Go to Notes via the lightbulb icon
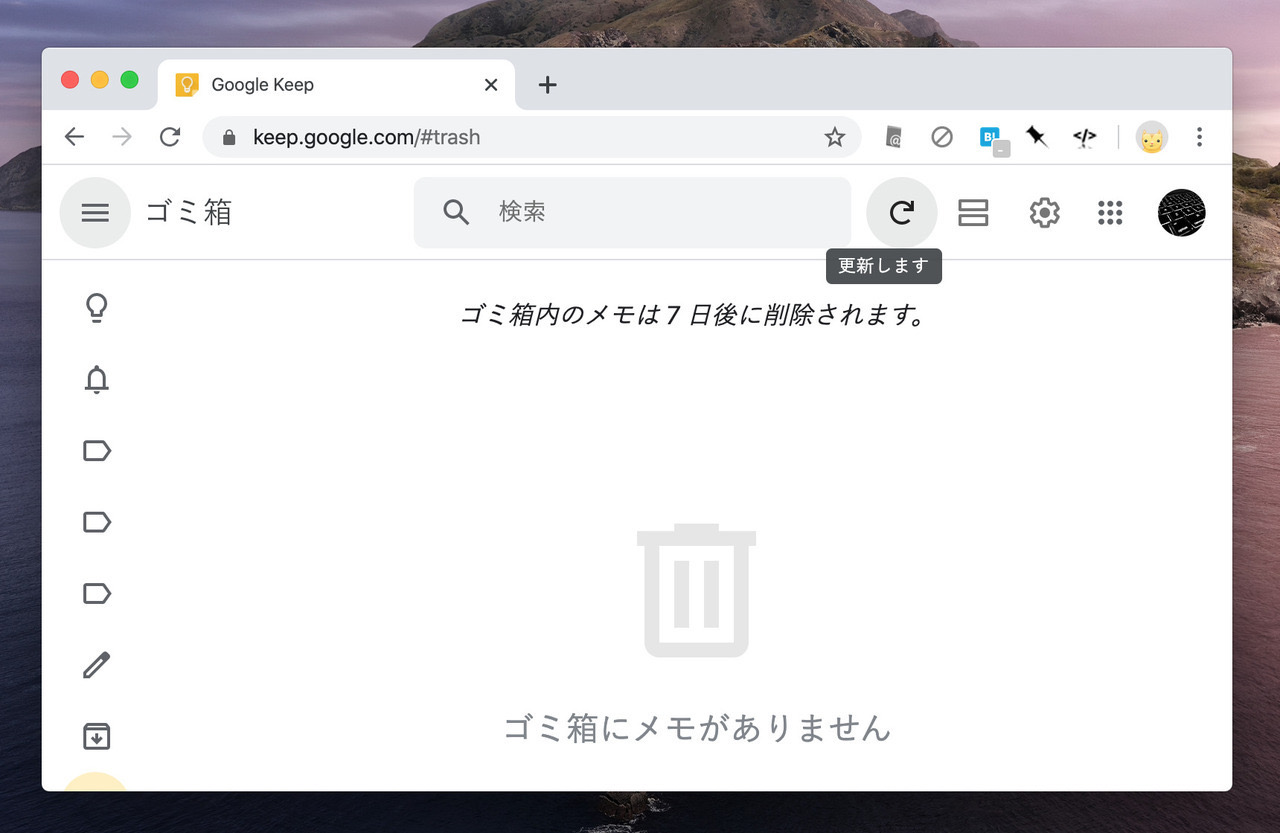The width and height of the screenshot is (1280, 833). pyautogui.click(x=96, y=308)
